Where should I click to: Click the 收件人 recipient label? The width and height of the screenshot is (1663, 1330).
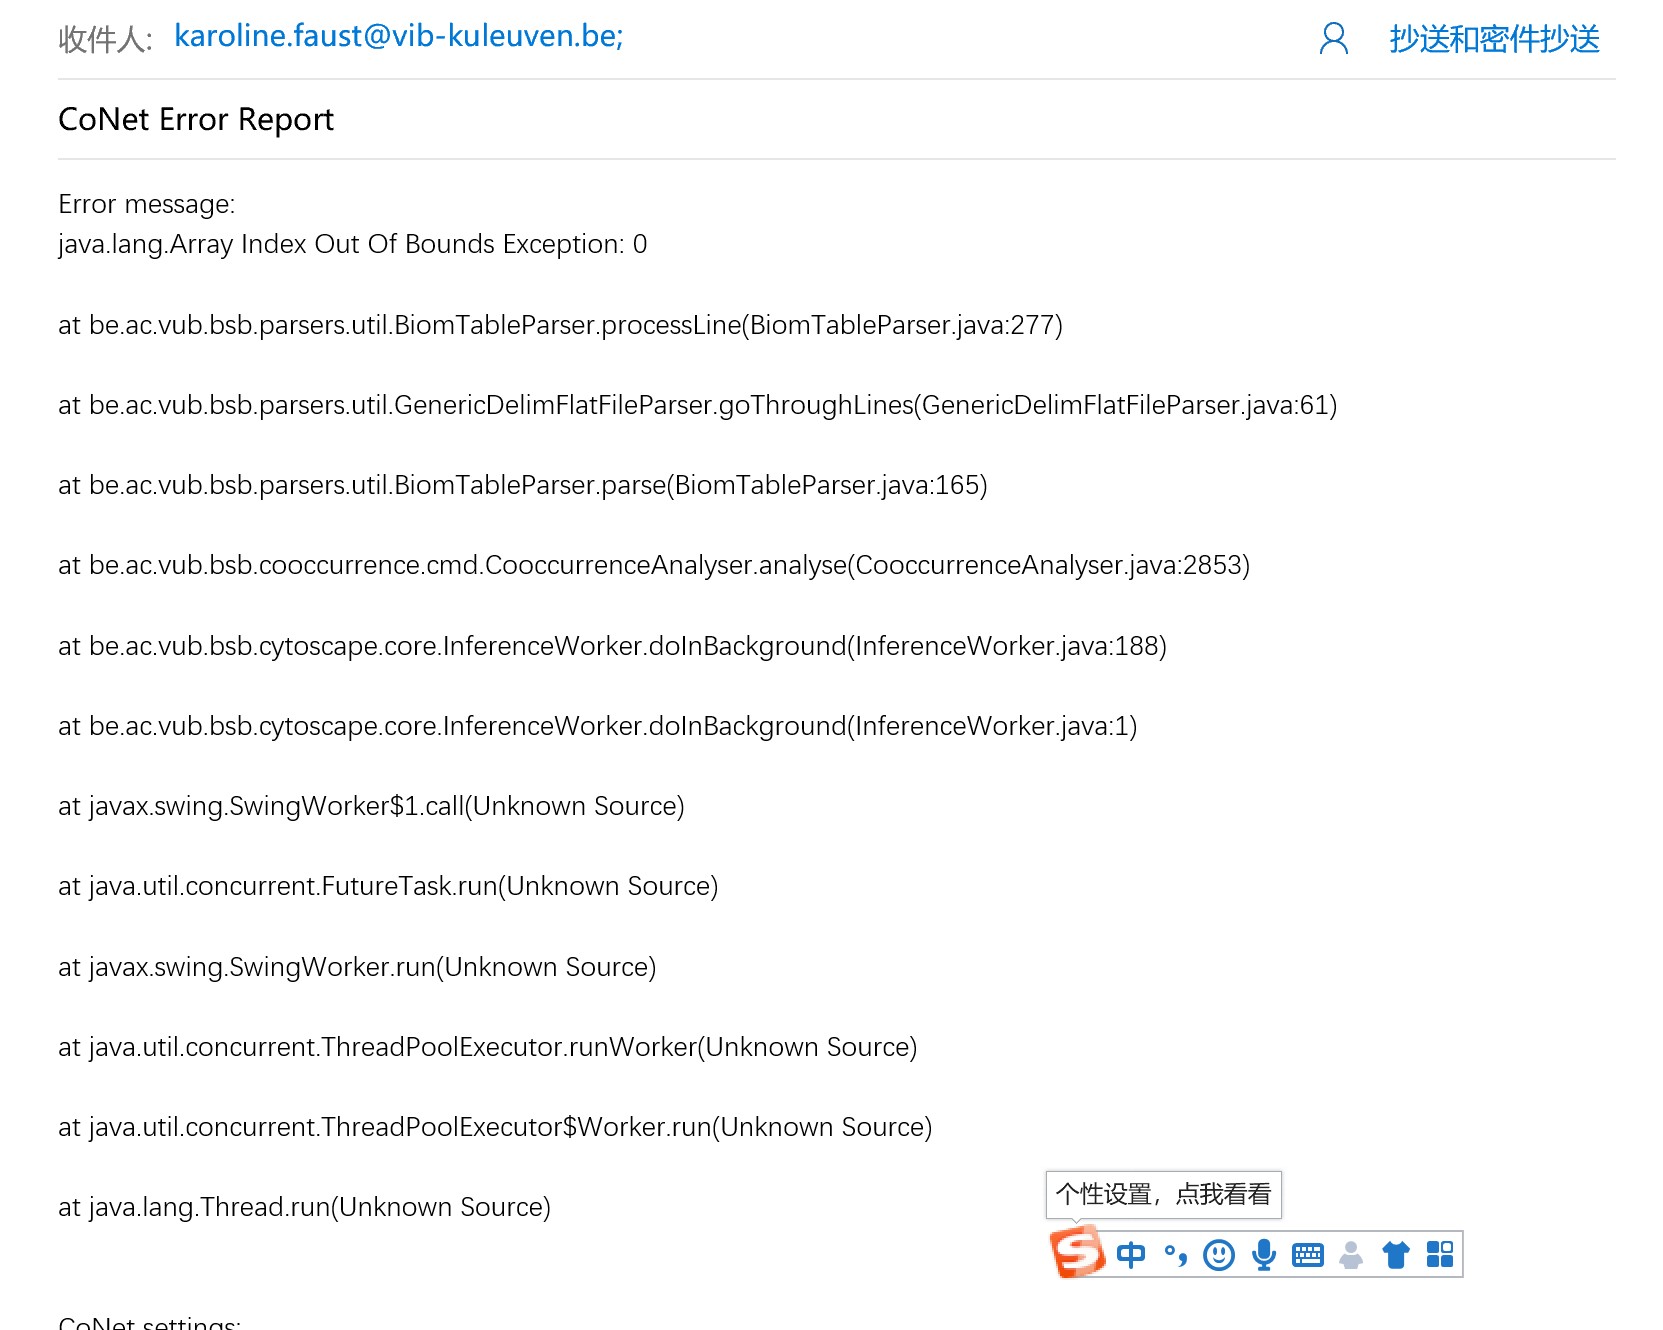(105, 39)
